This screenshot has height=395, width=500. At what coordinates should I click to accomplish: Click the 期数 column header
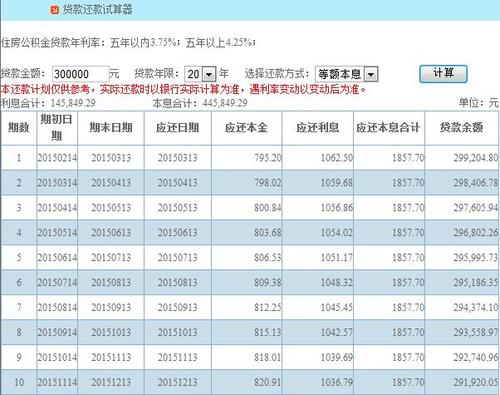coord(19,128)
